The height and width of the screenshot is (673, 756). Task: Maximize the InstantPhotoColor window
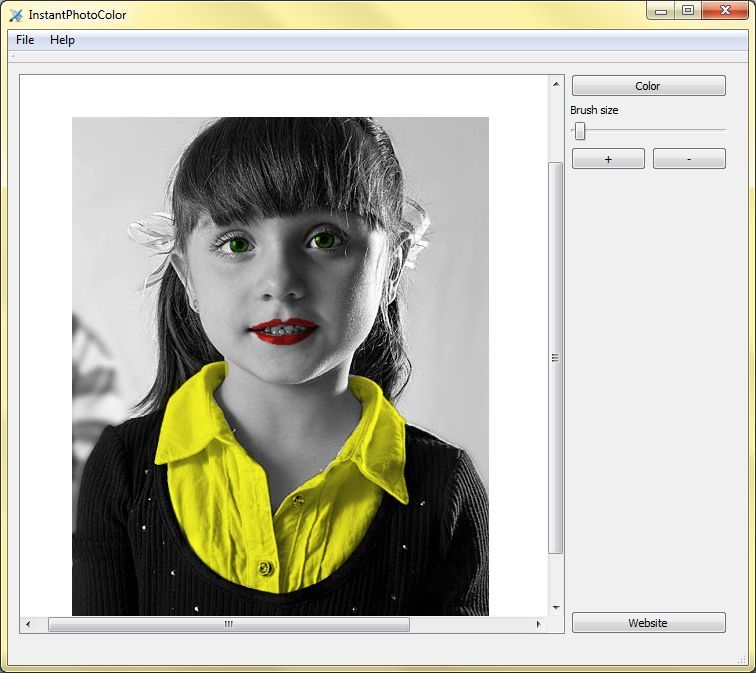(688, 11)
